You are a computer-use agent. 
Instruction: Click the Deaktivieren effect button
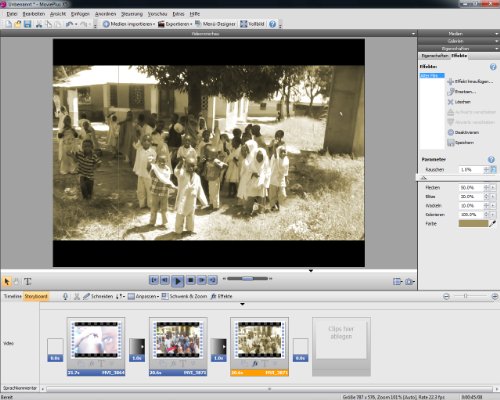(463, 132)
